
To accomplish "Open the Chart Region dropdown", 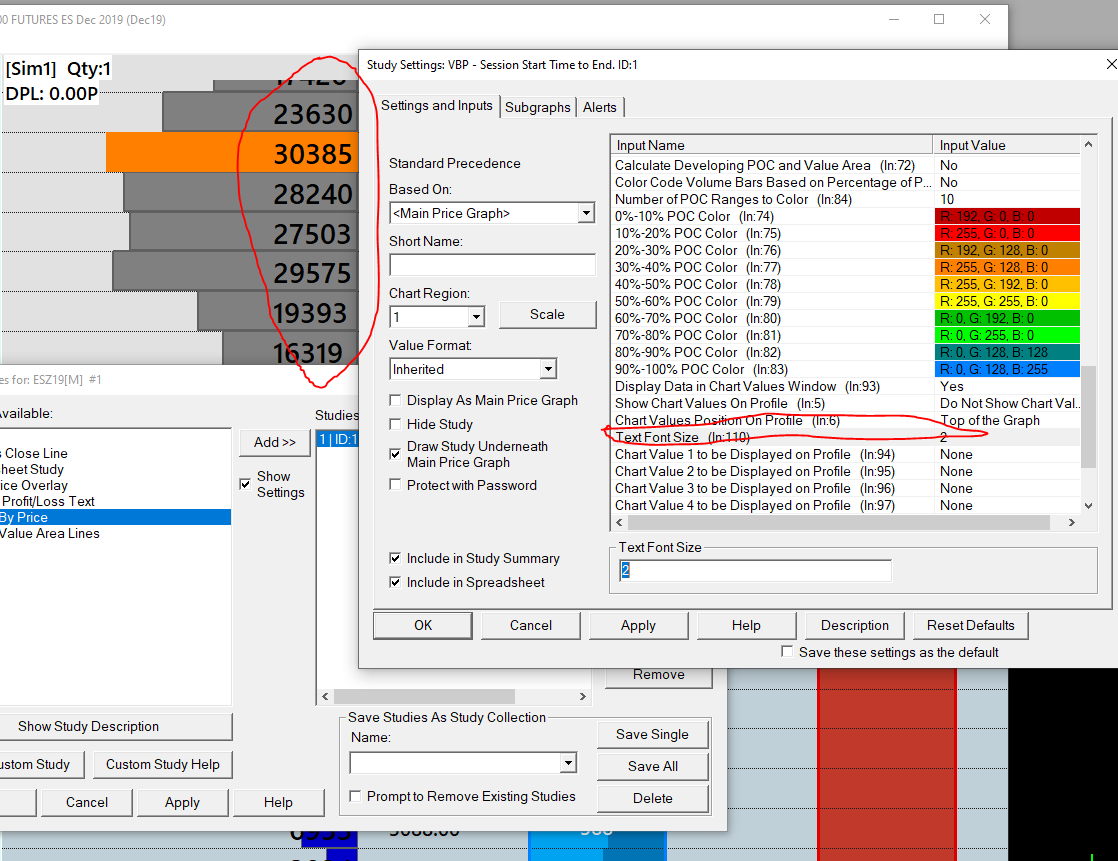I will coord(476,317).
